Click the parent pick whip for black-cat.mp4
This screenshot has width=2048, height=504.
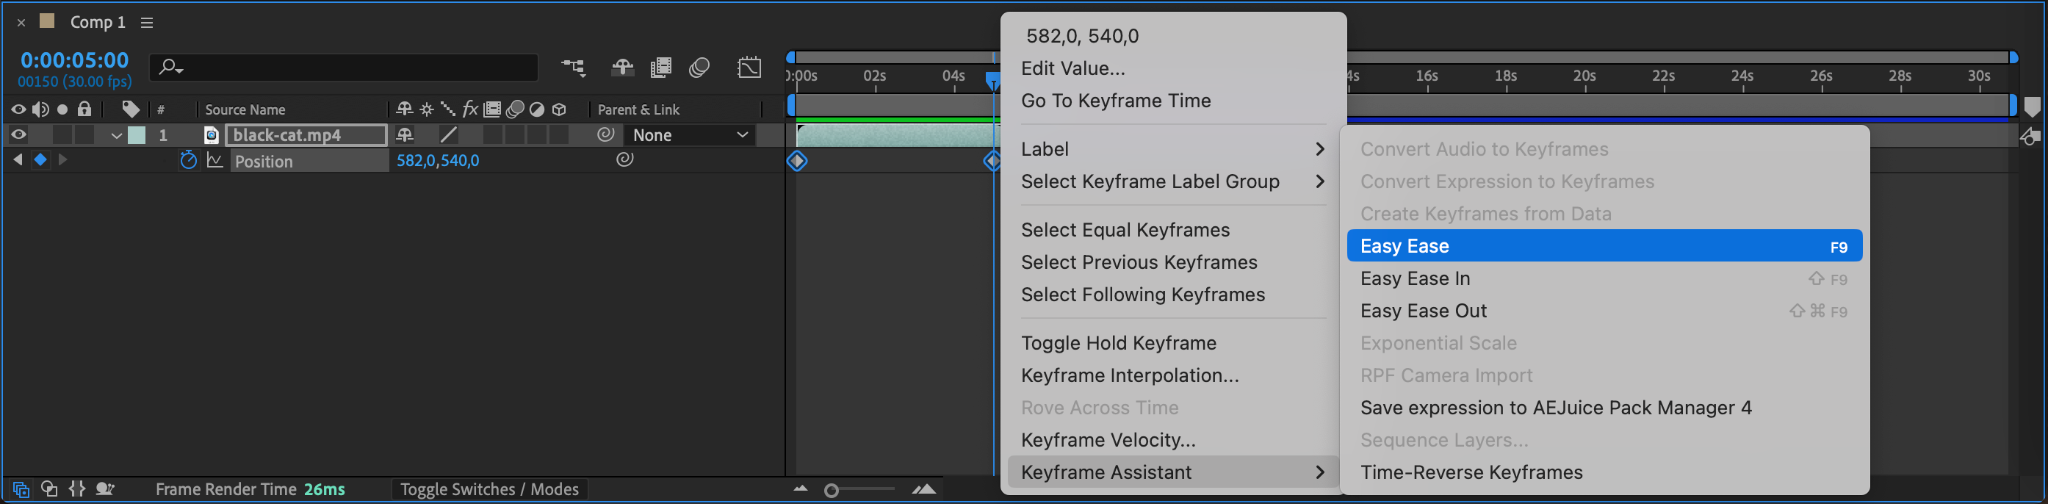tap(606, 135)
